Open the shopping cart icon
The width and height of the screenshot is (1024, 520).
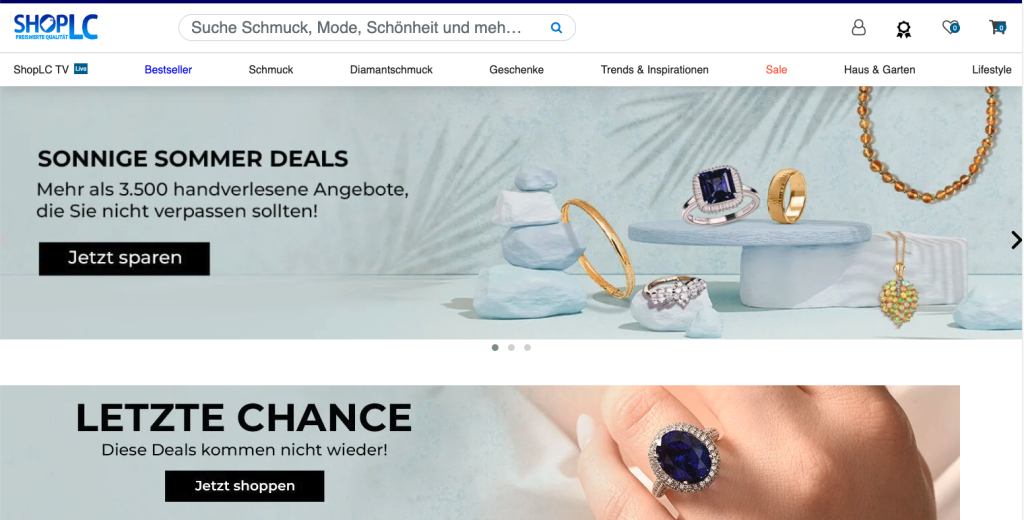pos(997,27)
